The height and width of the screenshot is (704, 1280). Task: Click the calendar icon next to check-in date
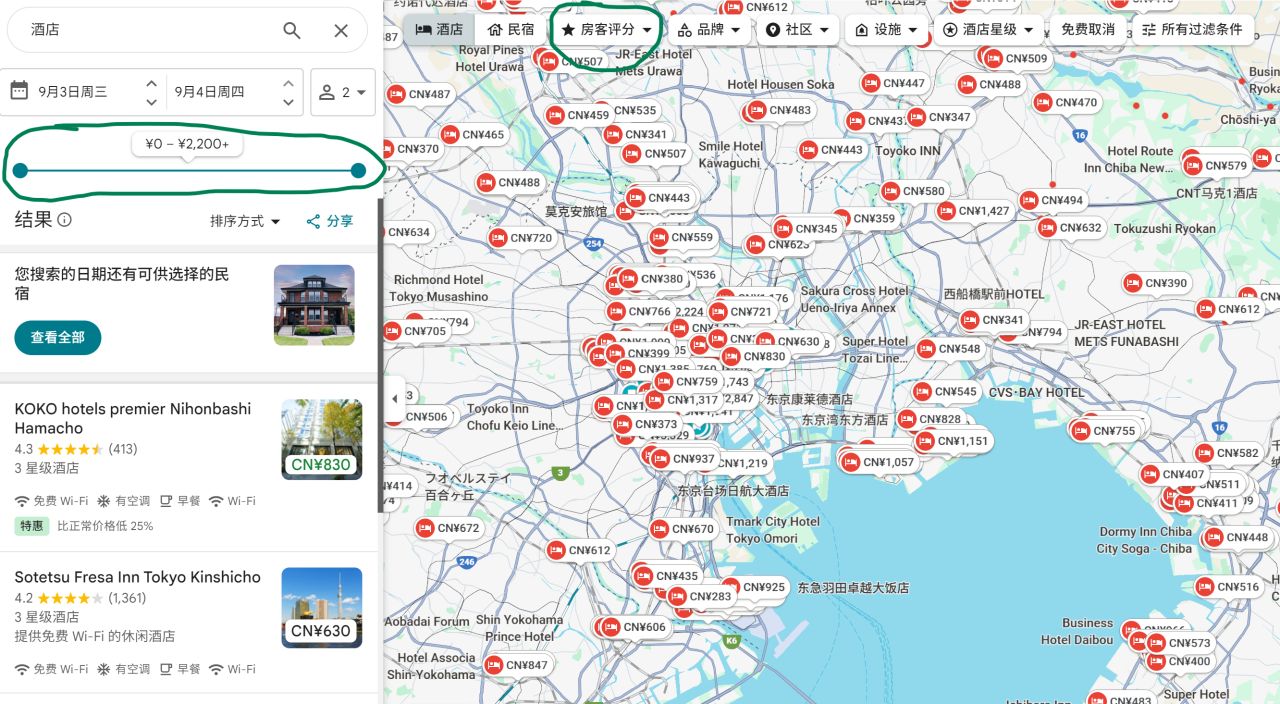point(19,91)
